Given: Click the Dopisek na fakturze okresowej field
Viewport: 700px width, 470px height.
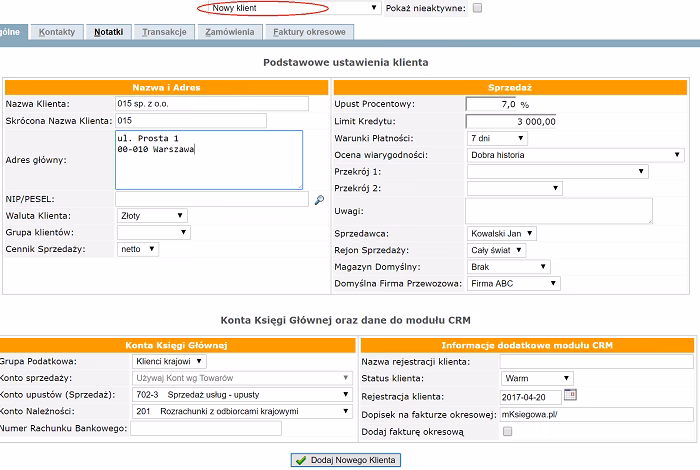Looking at the screenshot, I should (597, 415).
